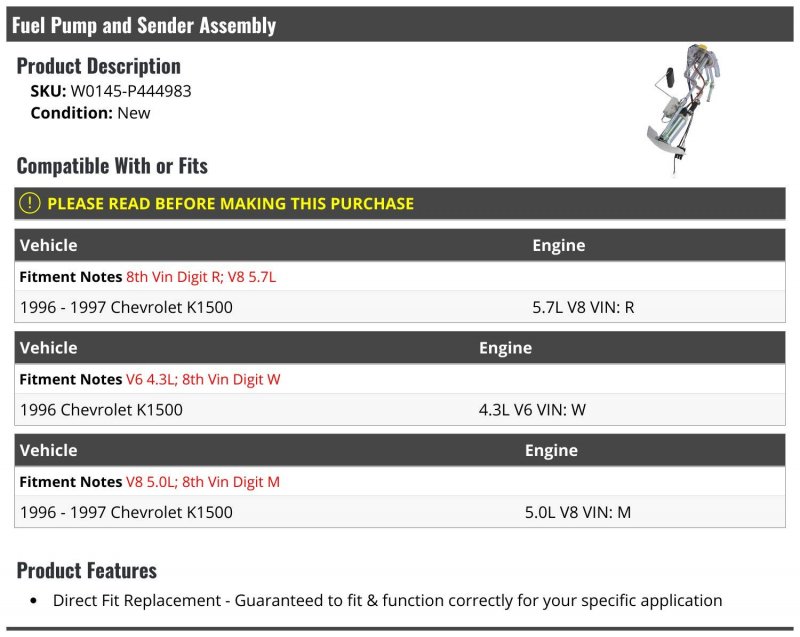Select the 1996 Chevrolet K1500 row

click(400, 410)
